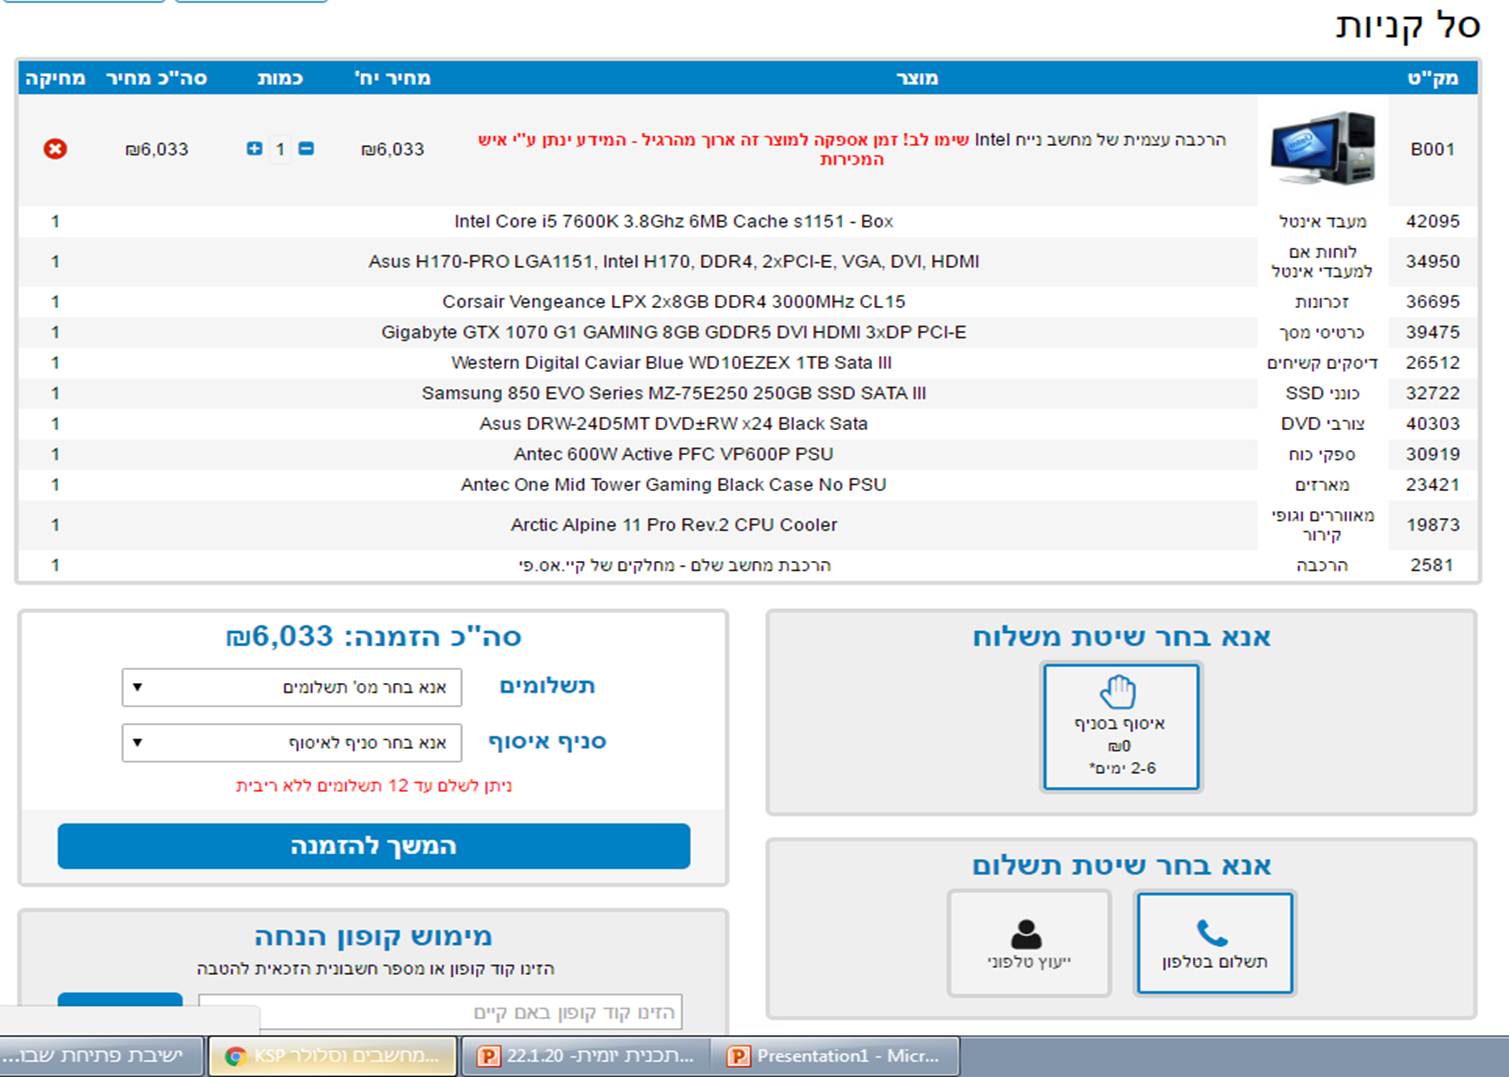This screenshot has height=1077, width=1509.
Task: Focus the coupon code input field
Action: point(440,1012)
